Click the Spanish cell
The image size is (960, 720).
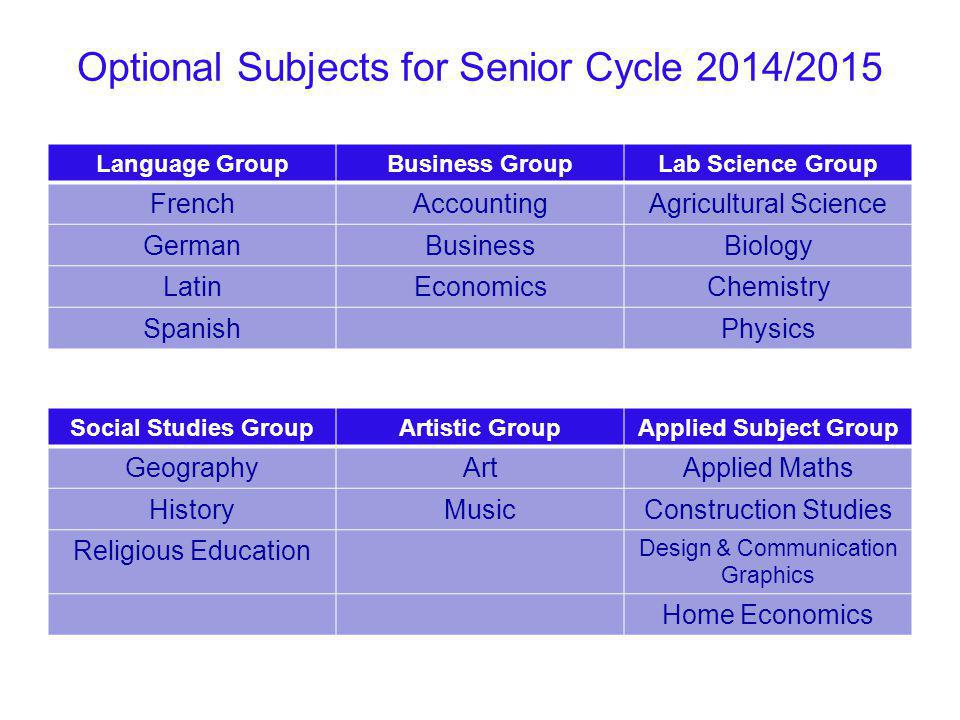192,328
